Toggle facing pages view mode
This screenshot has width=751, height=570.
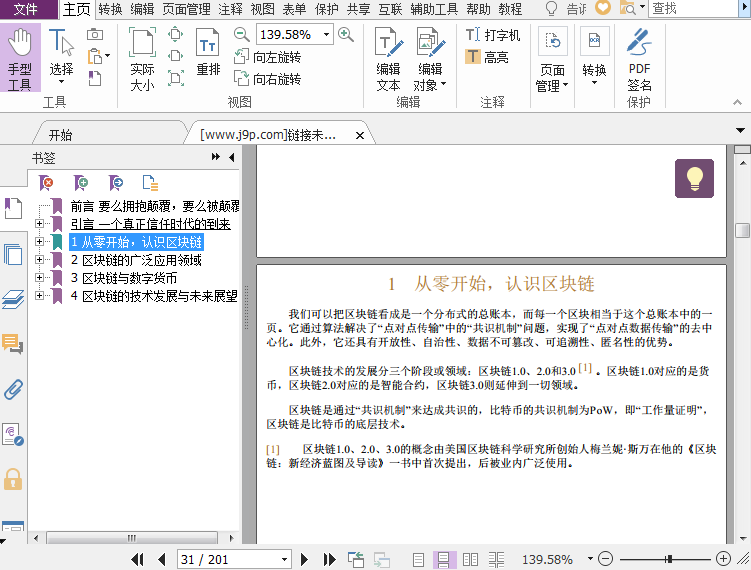[470, 559]
